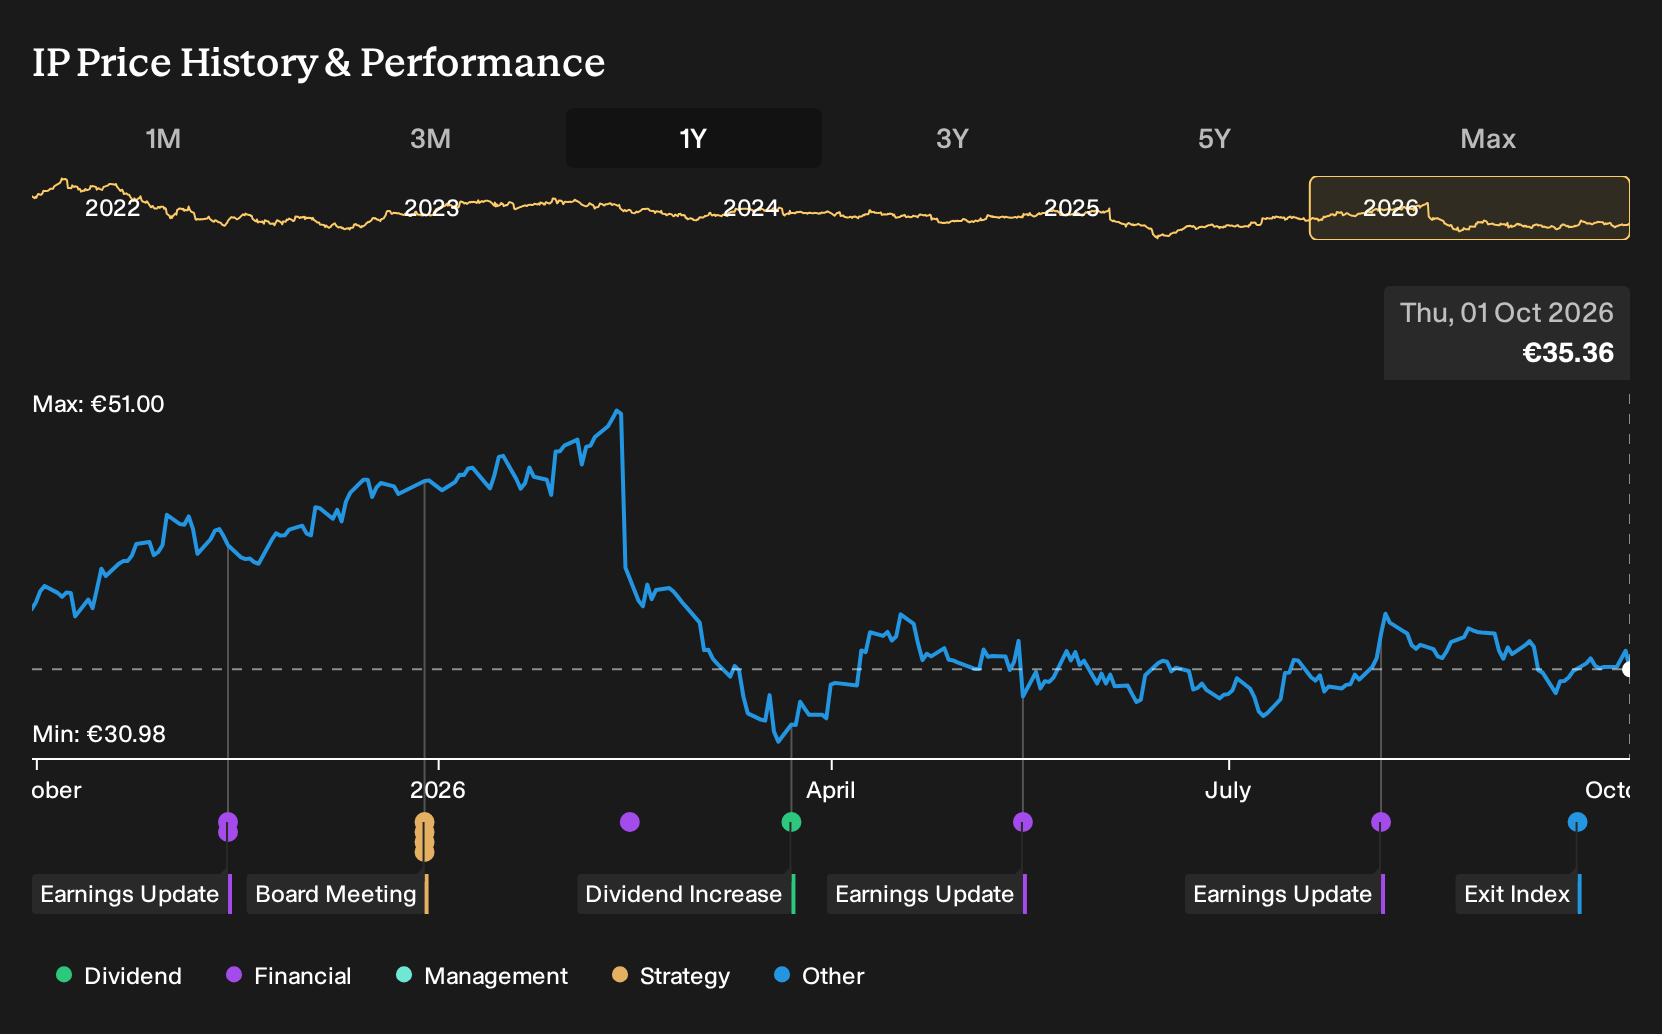Image resolution: width=1662 pixels, height=1034 pixels.
Task: Click the green Dividend Increase event dot
Action: coord(791,822)
